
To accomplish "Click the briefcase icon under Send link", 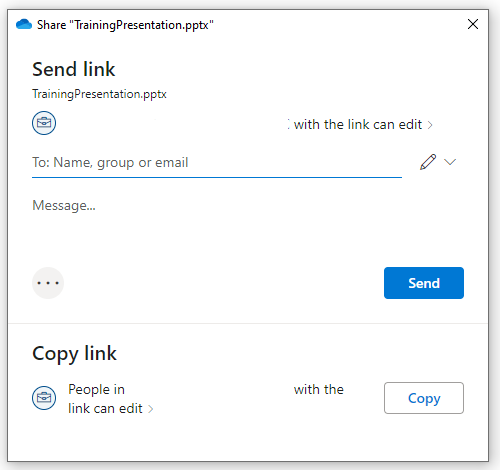I will 44,123.
